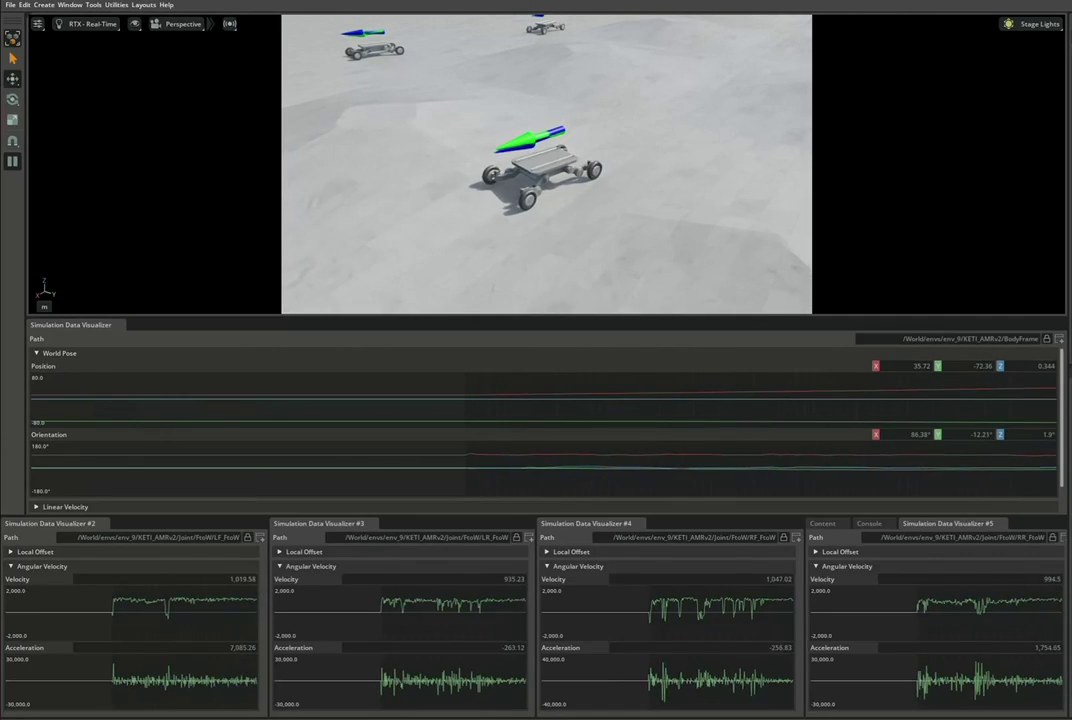Open the RTX - Real-Time renderer dropdown
This screenshot has height=720, width=1072.
pyautogui.click(x=86, y=24)
